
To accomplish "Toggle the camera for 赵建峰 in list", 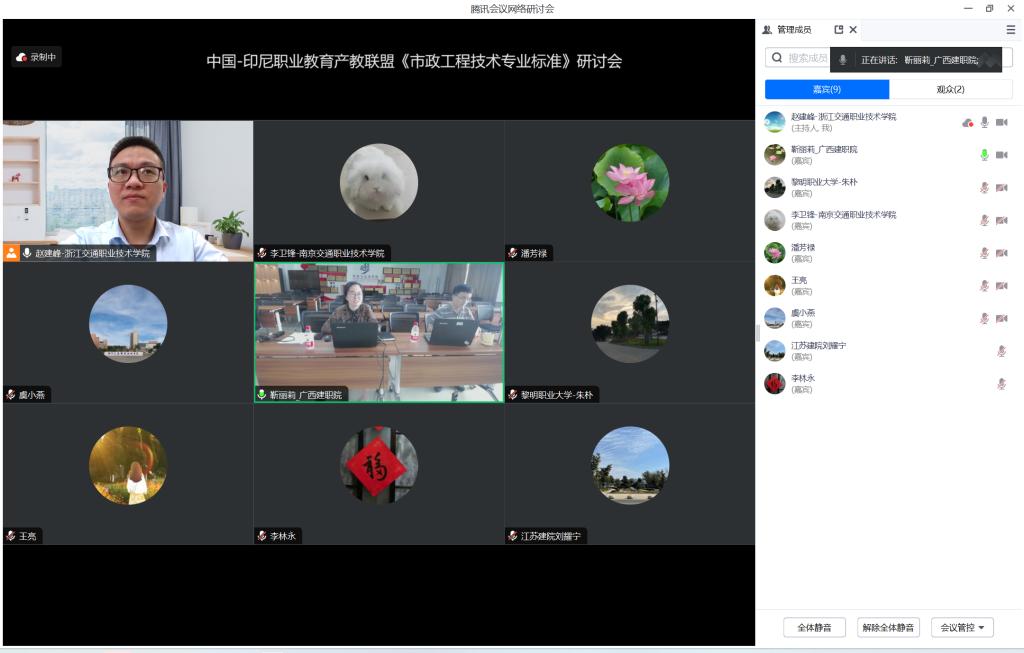I will tap(1001, 123).
